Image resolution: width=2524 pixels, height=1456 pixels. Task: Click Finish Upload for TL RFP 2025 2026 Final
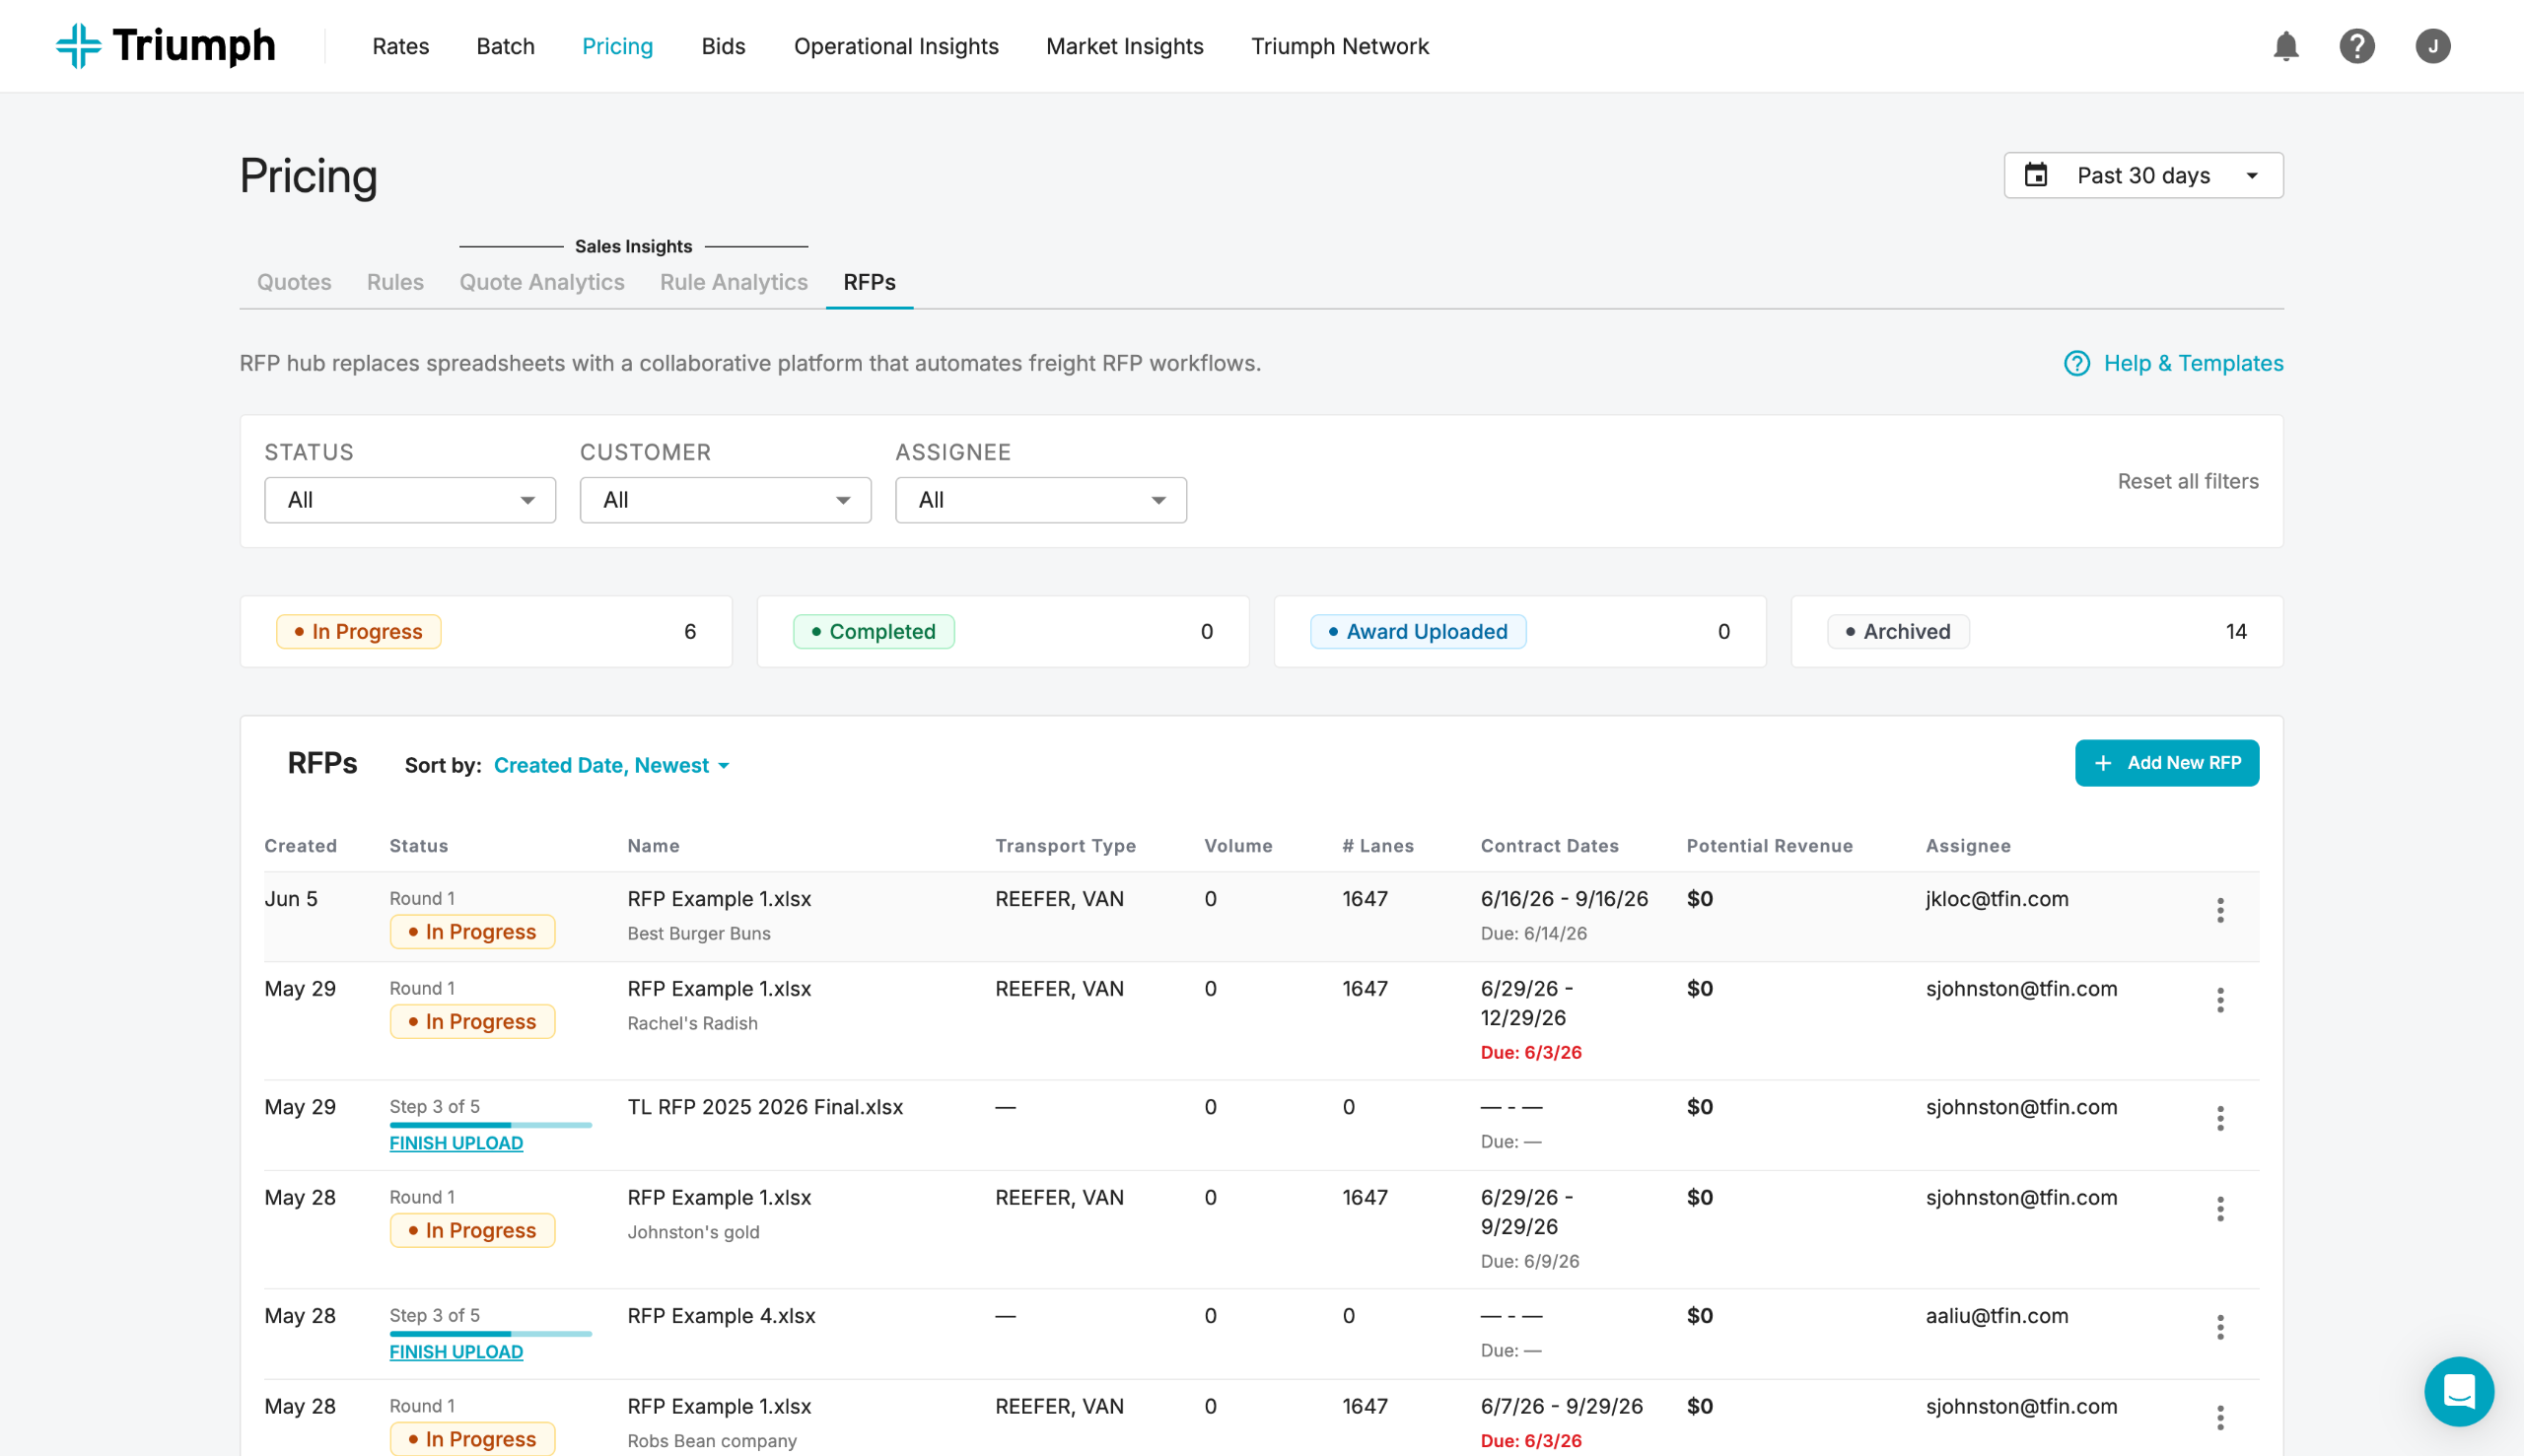pos(456,1143)
